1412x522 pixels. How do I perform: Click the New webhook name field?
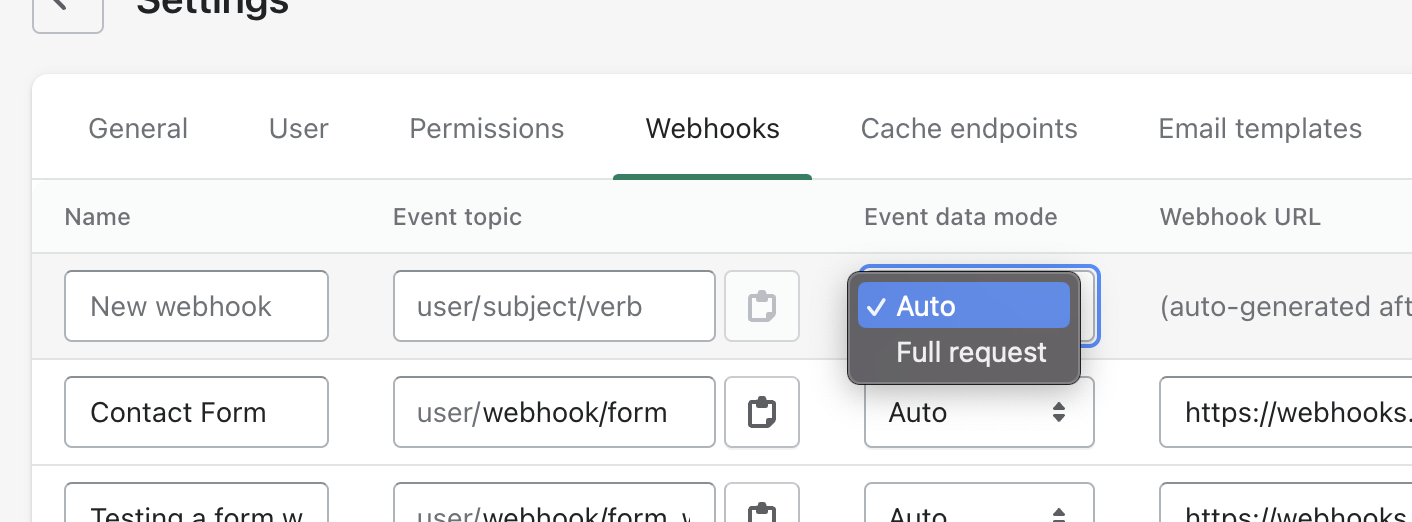point(196,306)
